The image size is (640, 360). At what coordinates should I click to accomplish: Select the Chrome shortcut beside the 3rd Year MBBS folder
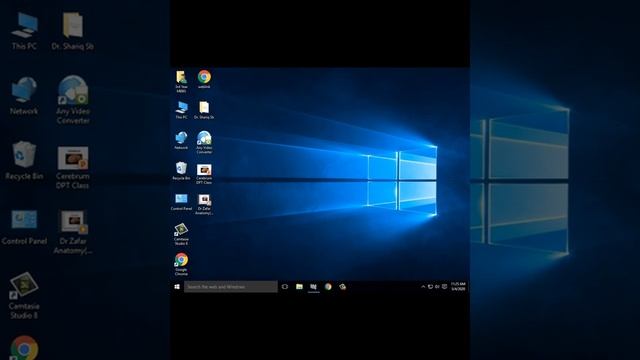click(204, 79)
